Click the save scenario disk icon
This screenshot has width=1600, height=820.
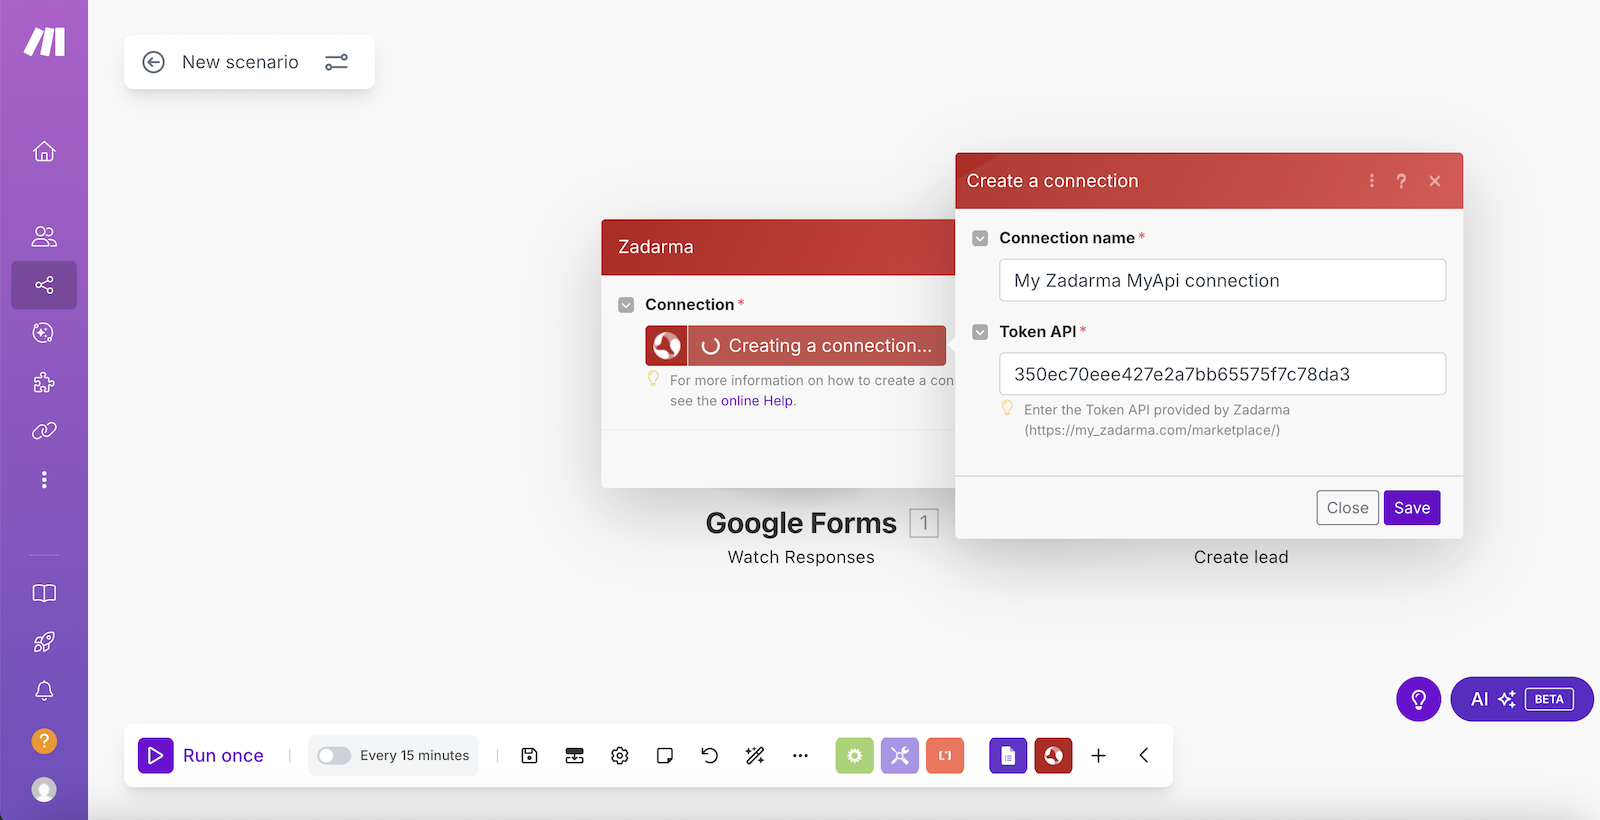coord(530,756)
